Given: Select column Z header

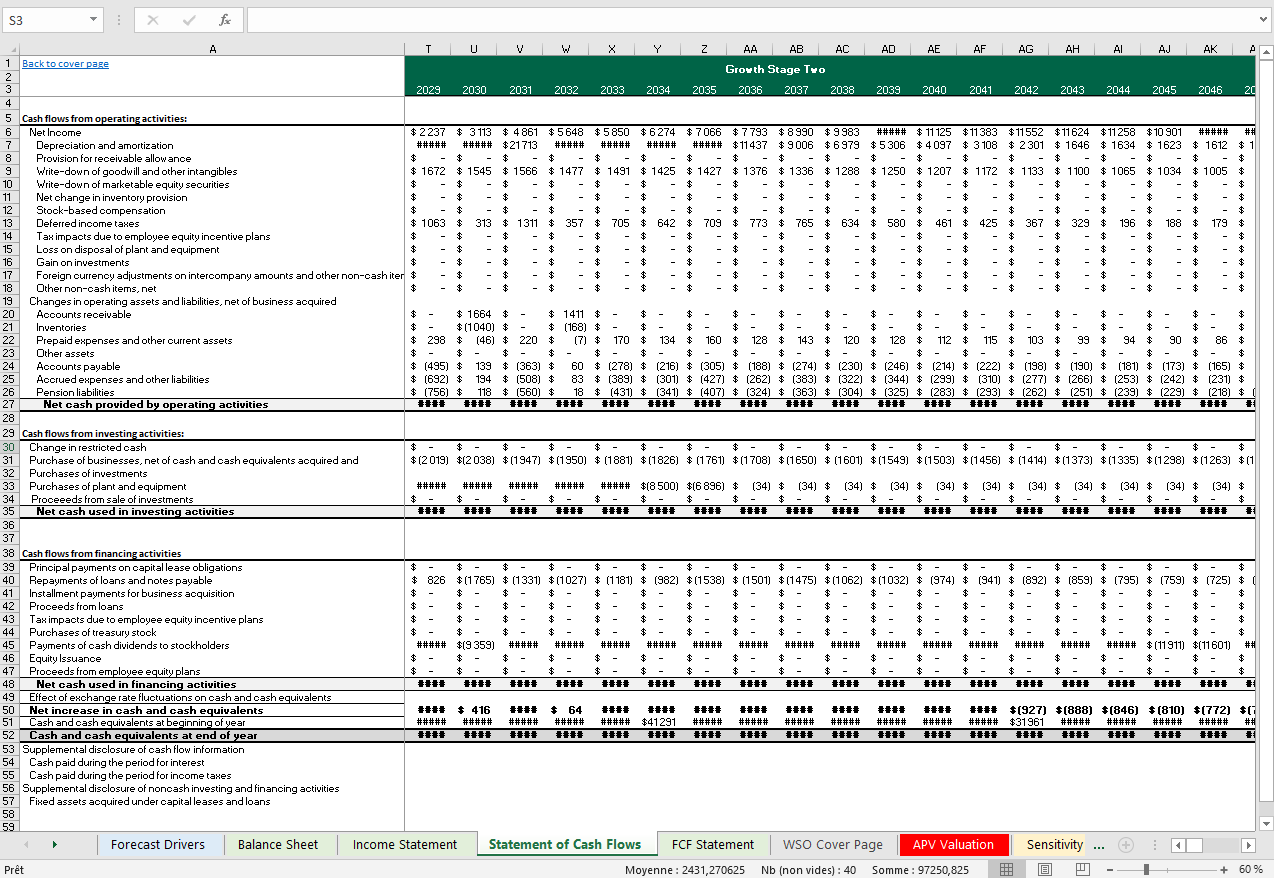Looking at the screenshot, I should [704, 49].
